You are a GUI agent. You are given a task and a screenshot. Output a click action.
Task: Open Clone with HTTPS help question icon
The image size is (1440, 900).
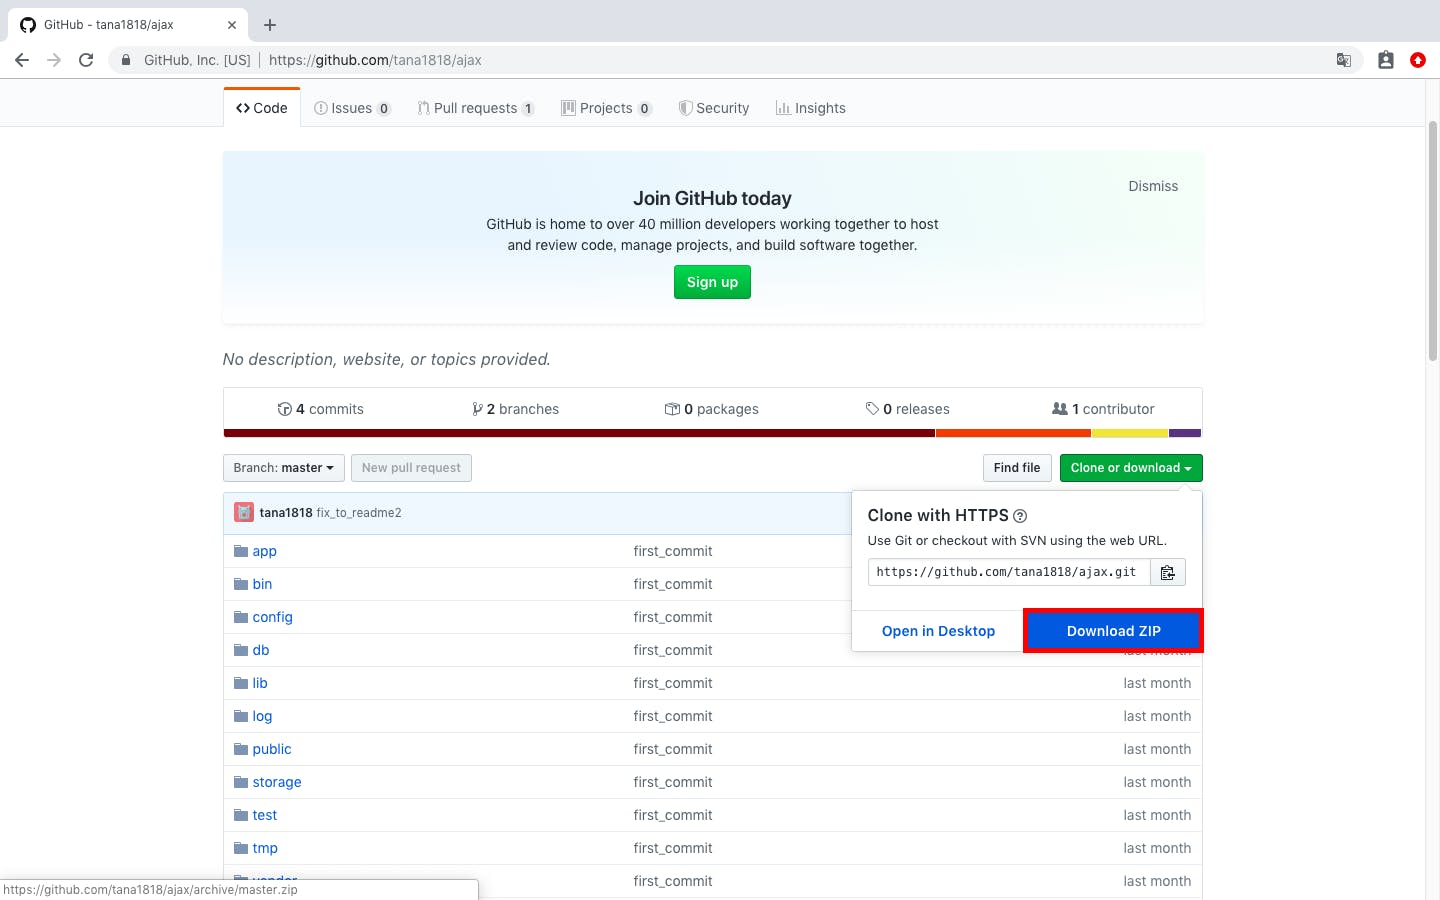click(x=1020, y=516)
